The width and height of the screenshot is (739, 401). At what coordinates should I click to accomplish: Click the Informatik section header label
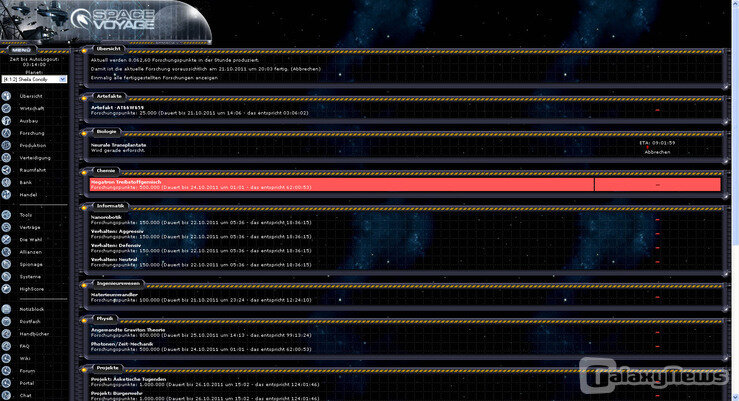click(110, 206)
